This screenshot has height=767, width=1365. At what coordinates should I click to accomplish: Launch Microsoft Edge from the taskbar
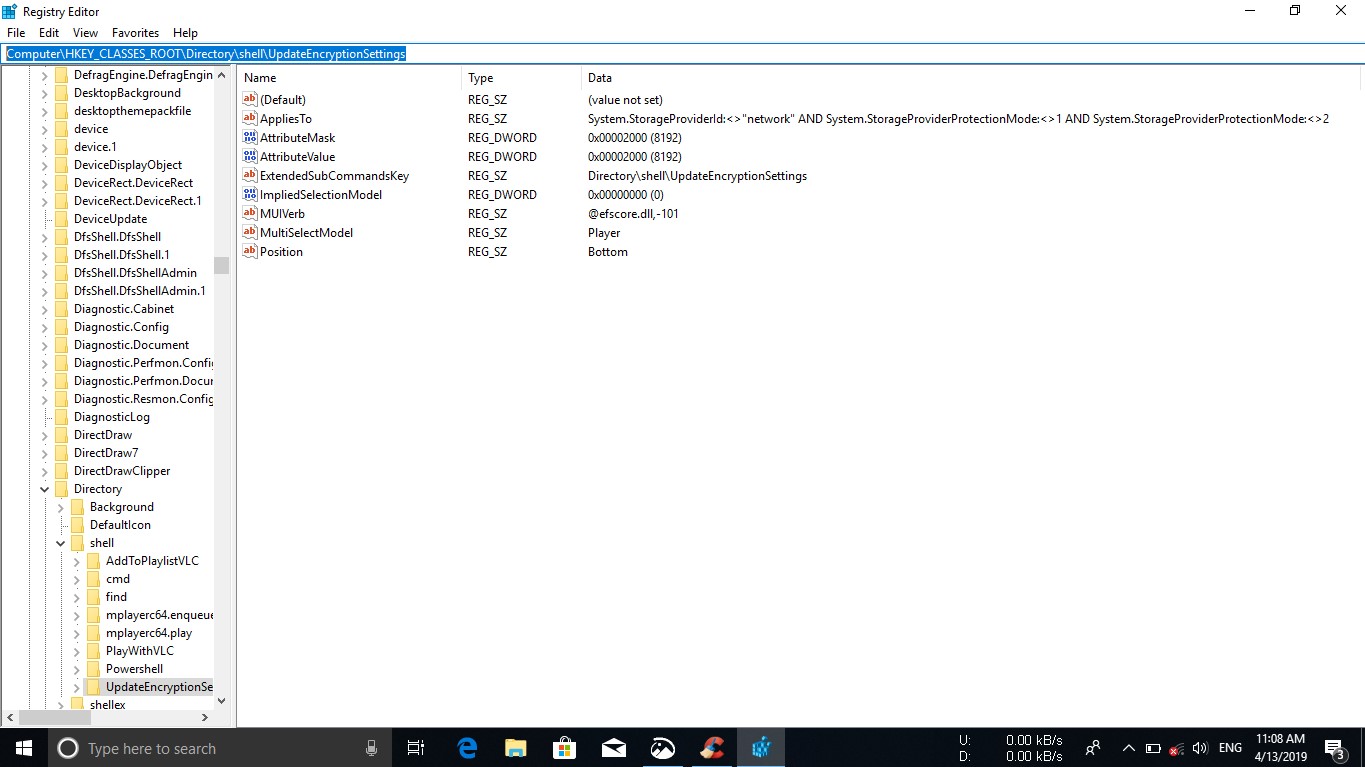pyautogui.click(x=467, y=748)
